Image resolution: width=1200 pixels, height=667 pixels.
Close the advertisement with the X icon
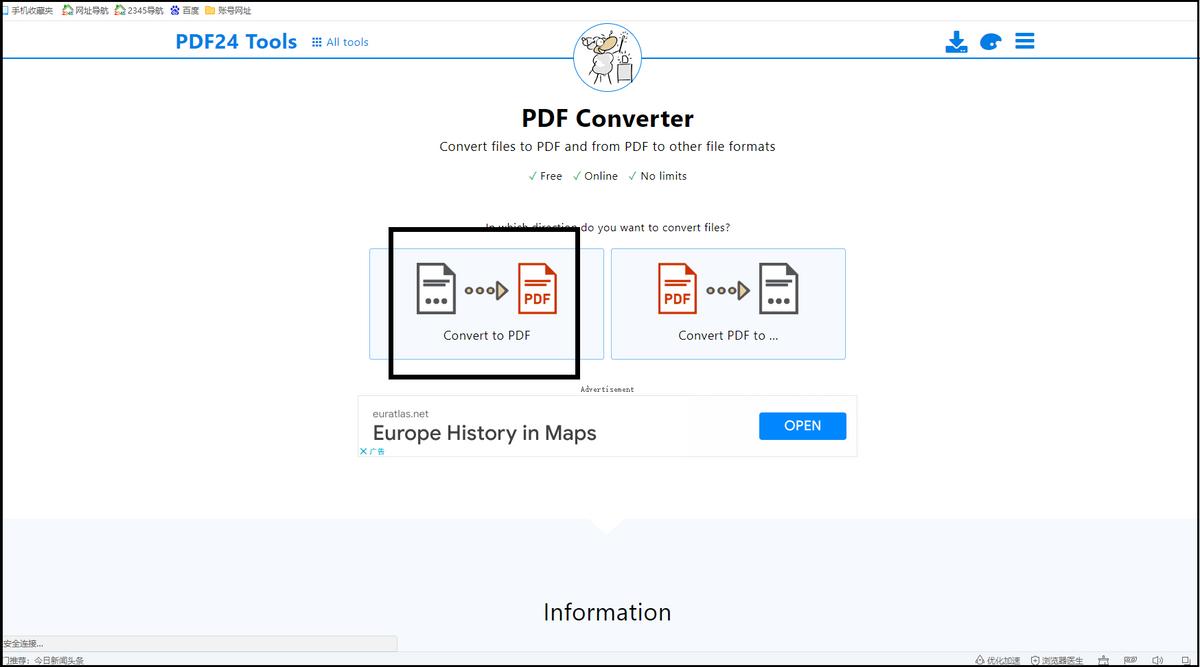click(x=363, y=451)
